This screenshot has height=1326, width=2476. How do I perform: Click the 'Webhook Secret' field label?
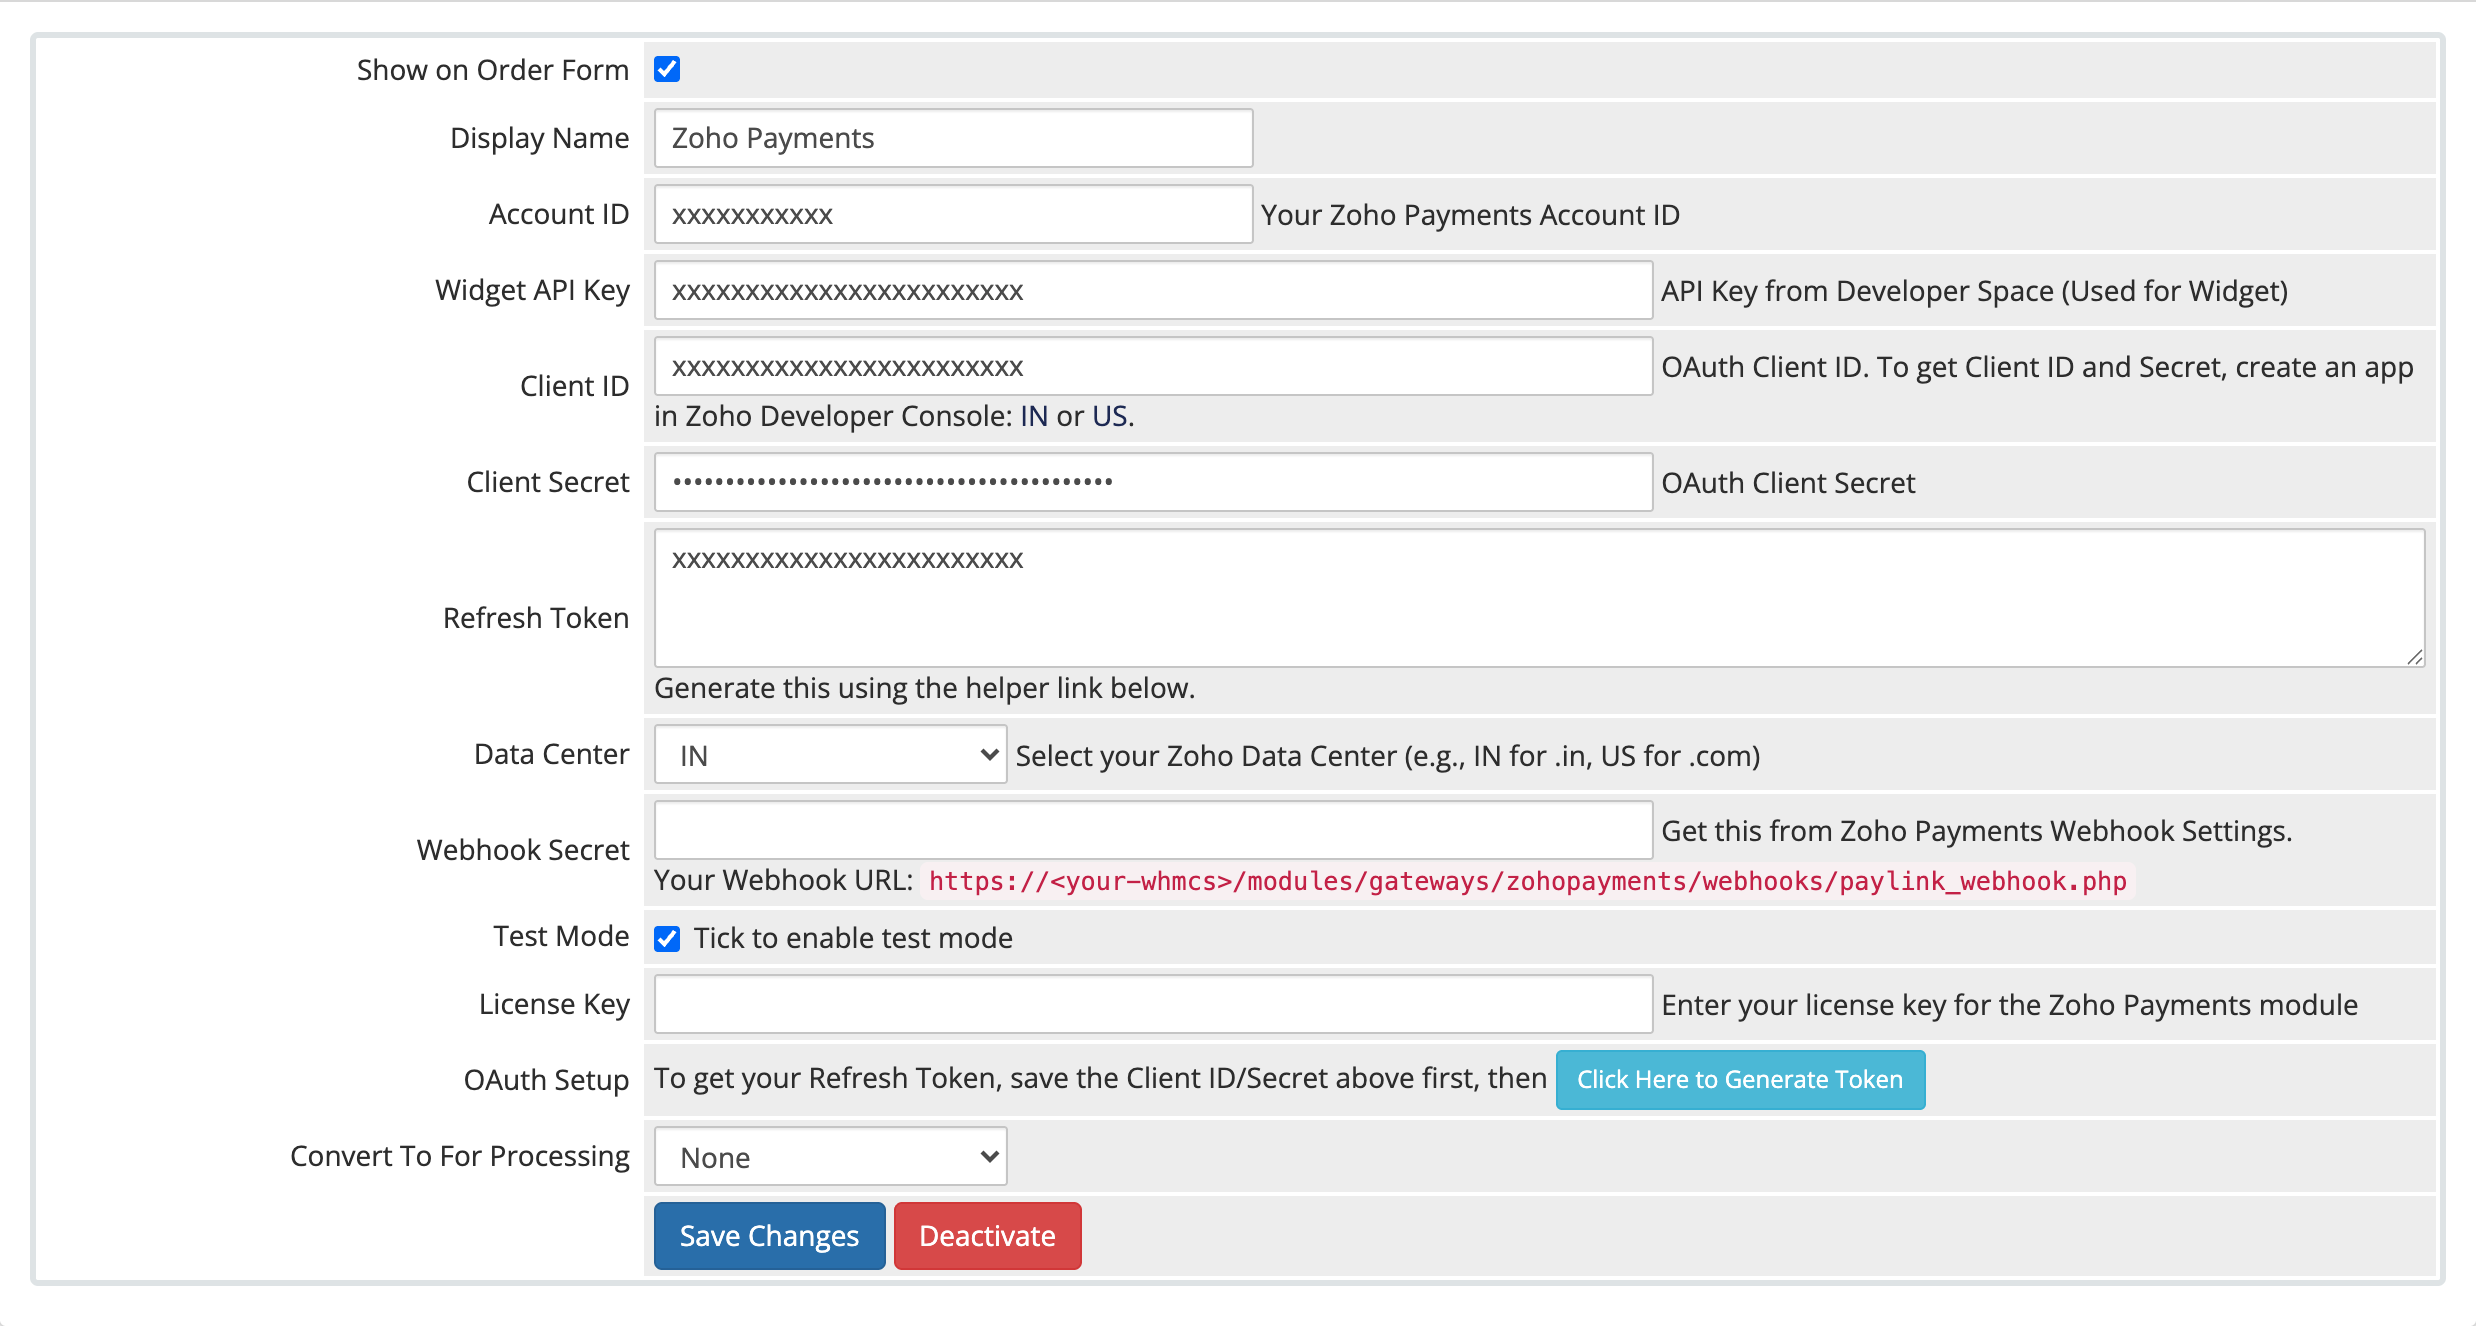point(523,850)
